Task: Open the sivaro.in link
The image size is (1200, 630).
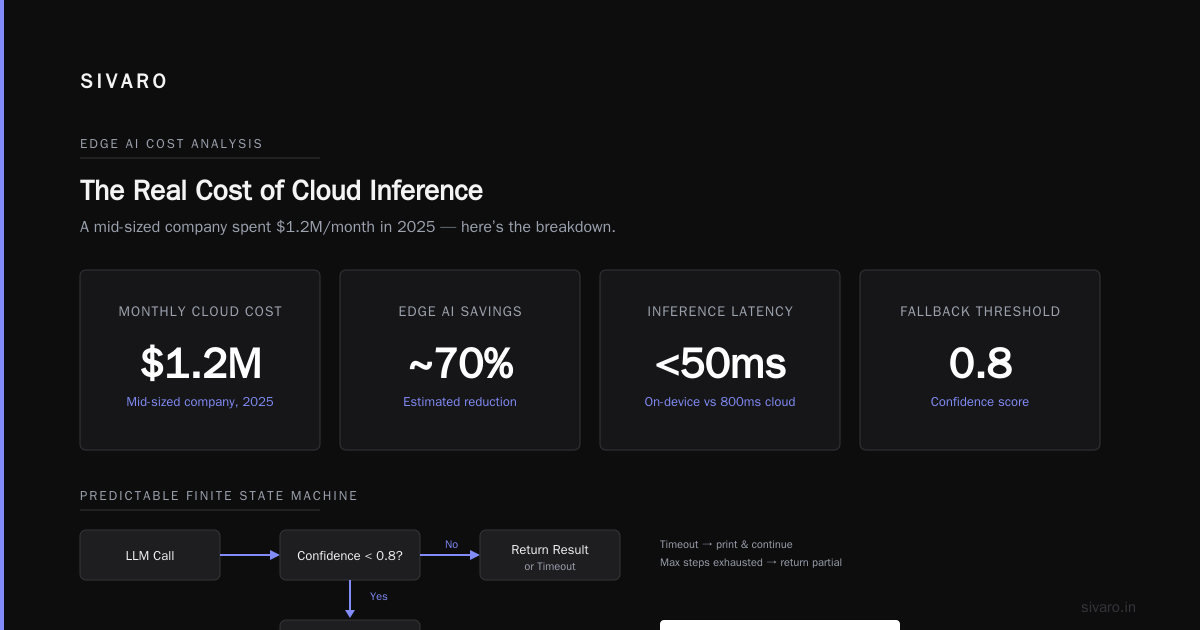Action: point(1108,607)
